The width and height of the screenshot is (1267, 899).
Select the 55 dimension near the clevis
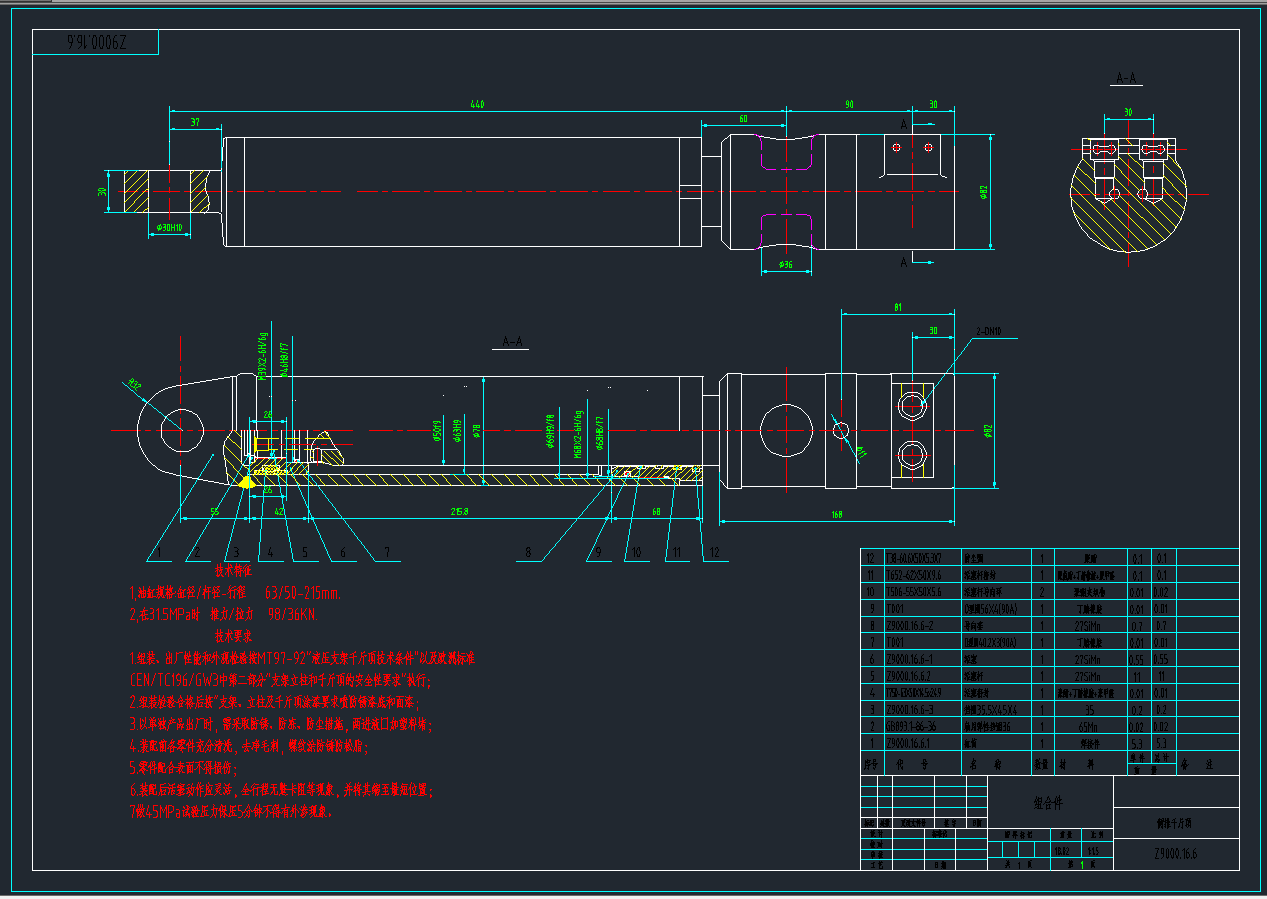[x=214, y=512]
